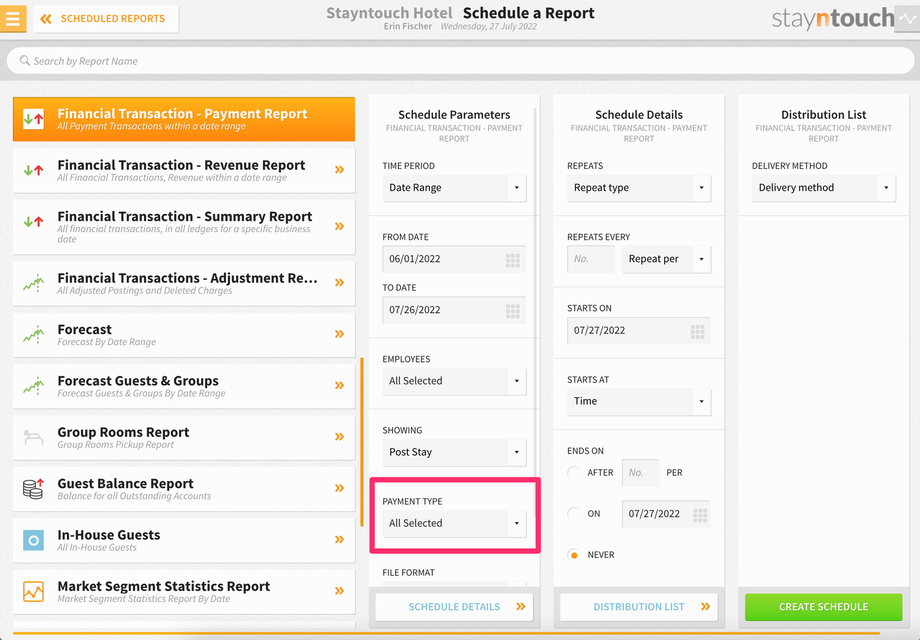Click the From Date field 06/01/2022
The image size is (920, 640).
(454, 259)
